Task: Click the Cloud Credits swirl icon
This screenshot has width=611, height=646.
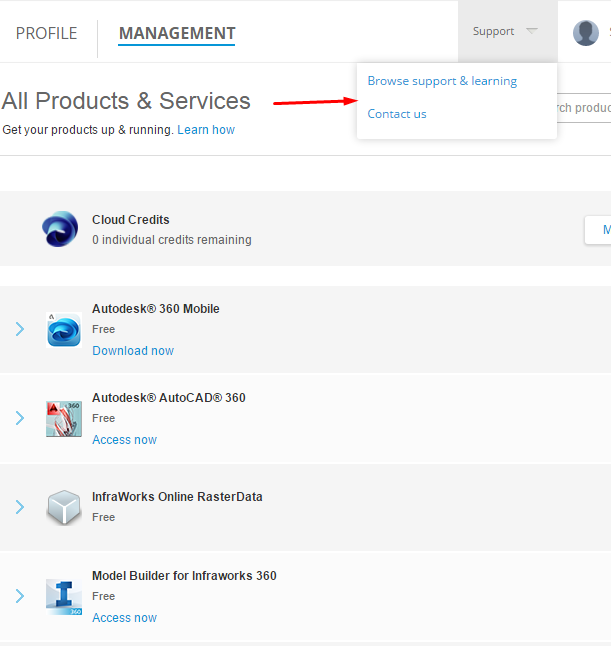Action: (x=60, y=229)
